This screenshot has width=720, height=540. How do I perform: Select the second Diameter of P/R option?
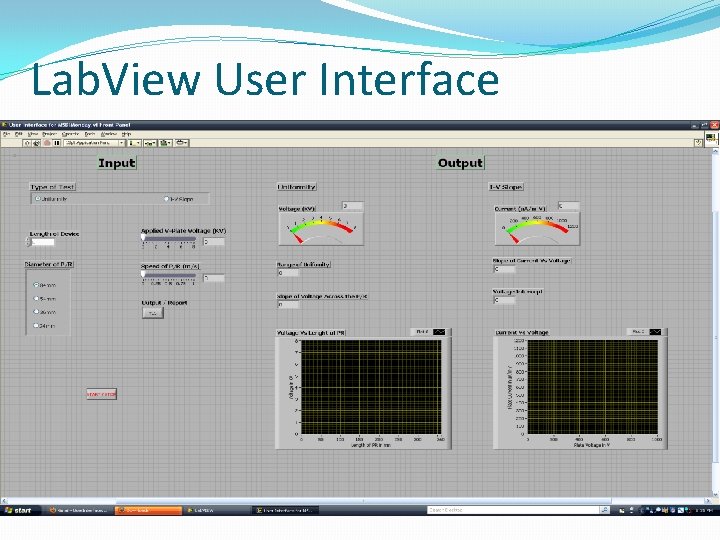point(36,298)
